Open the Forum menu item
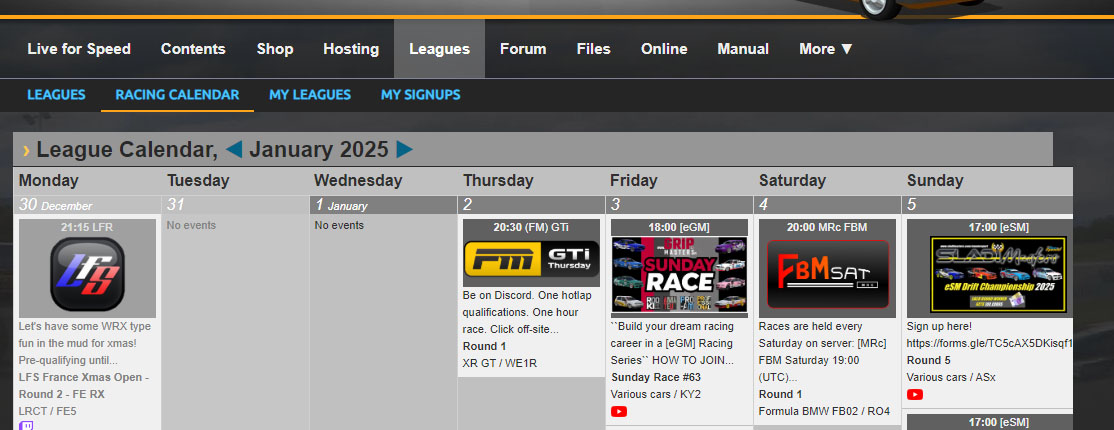1114x430 pixels. (523, 49)
